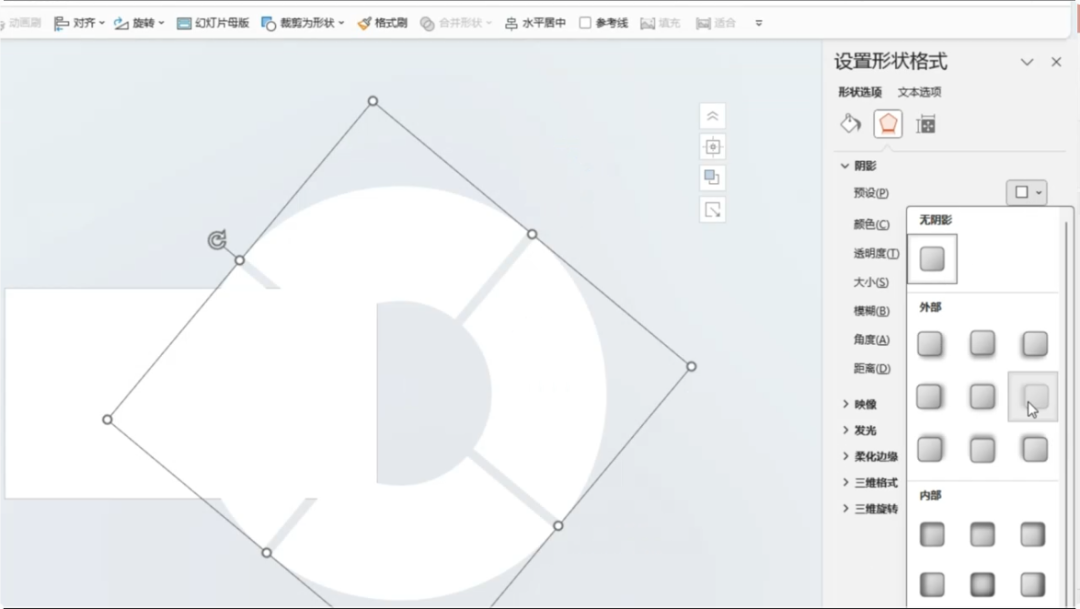Open the 对齐 align dropdown
Screen dimensions: 1080x609
pyautogui.click(x=79, y=23)
